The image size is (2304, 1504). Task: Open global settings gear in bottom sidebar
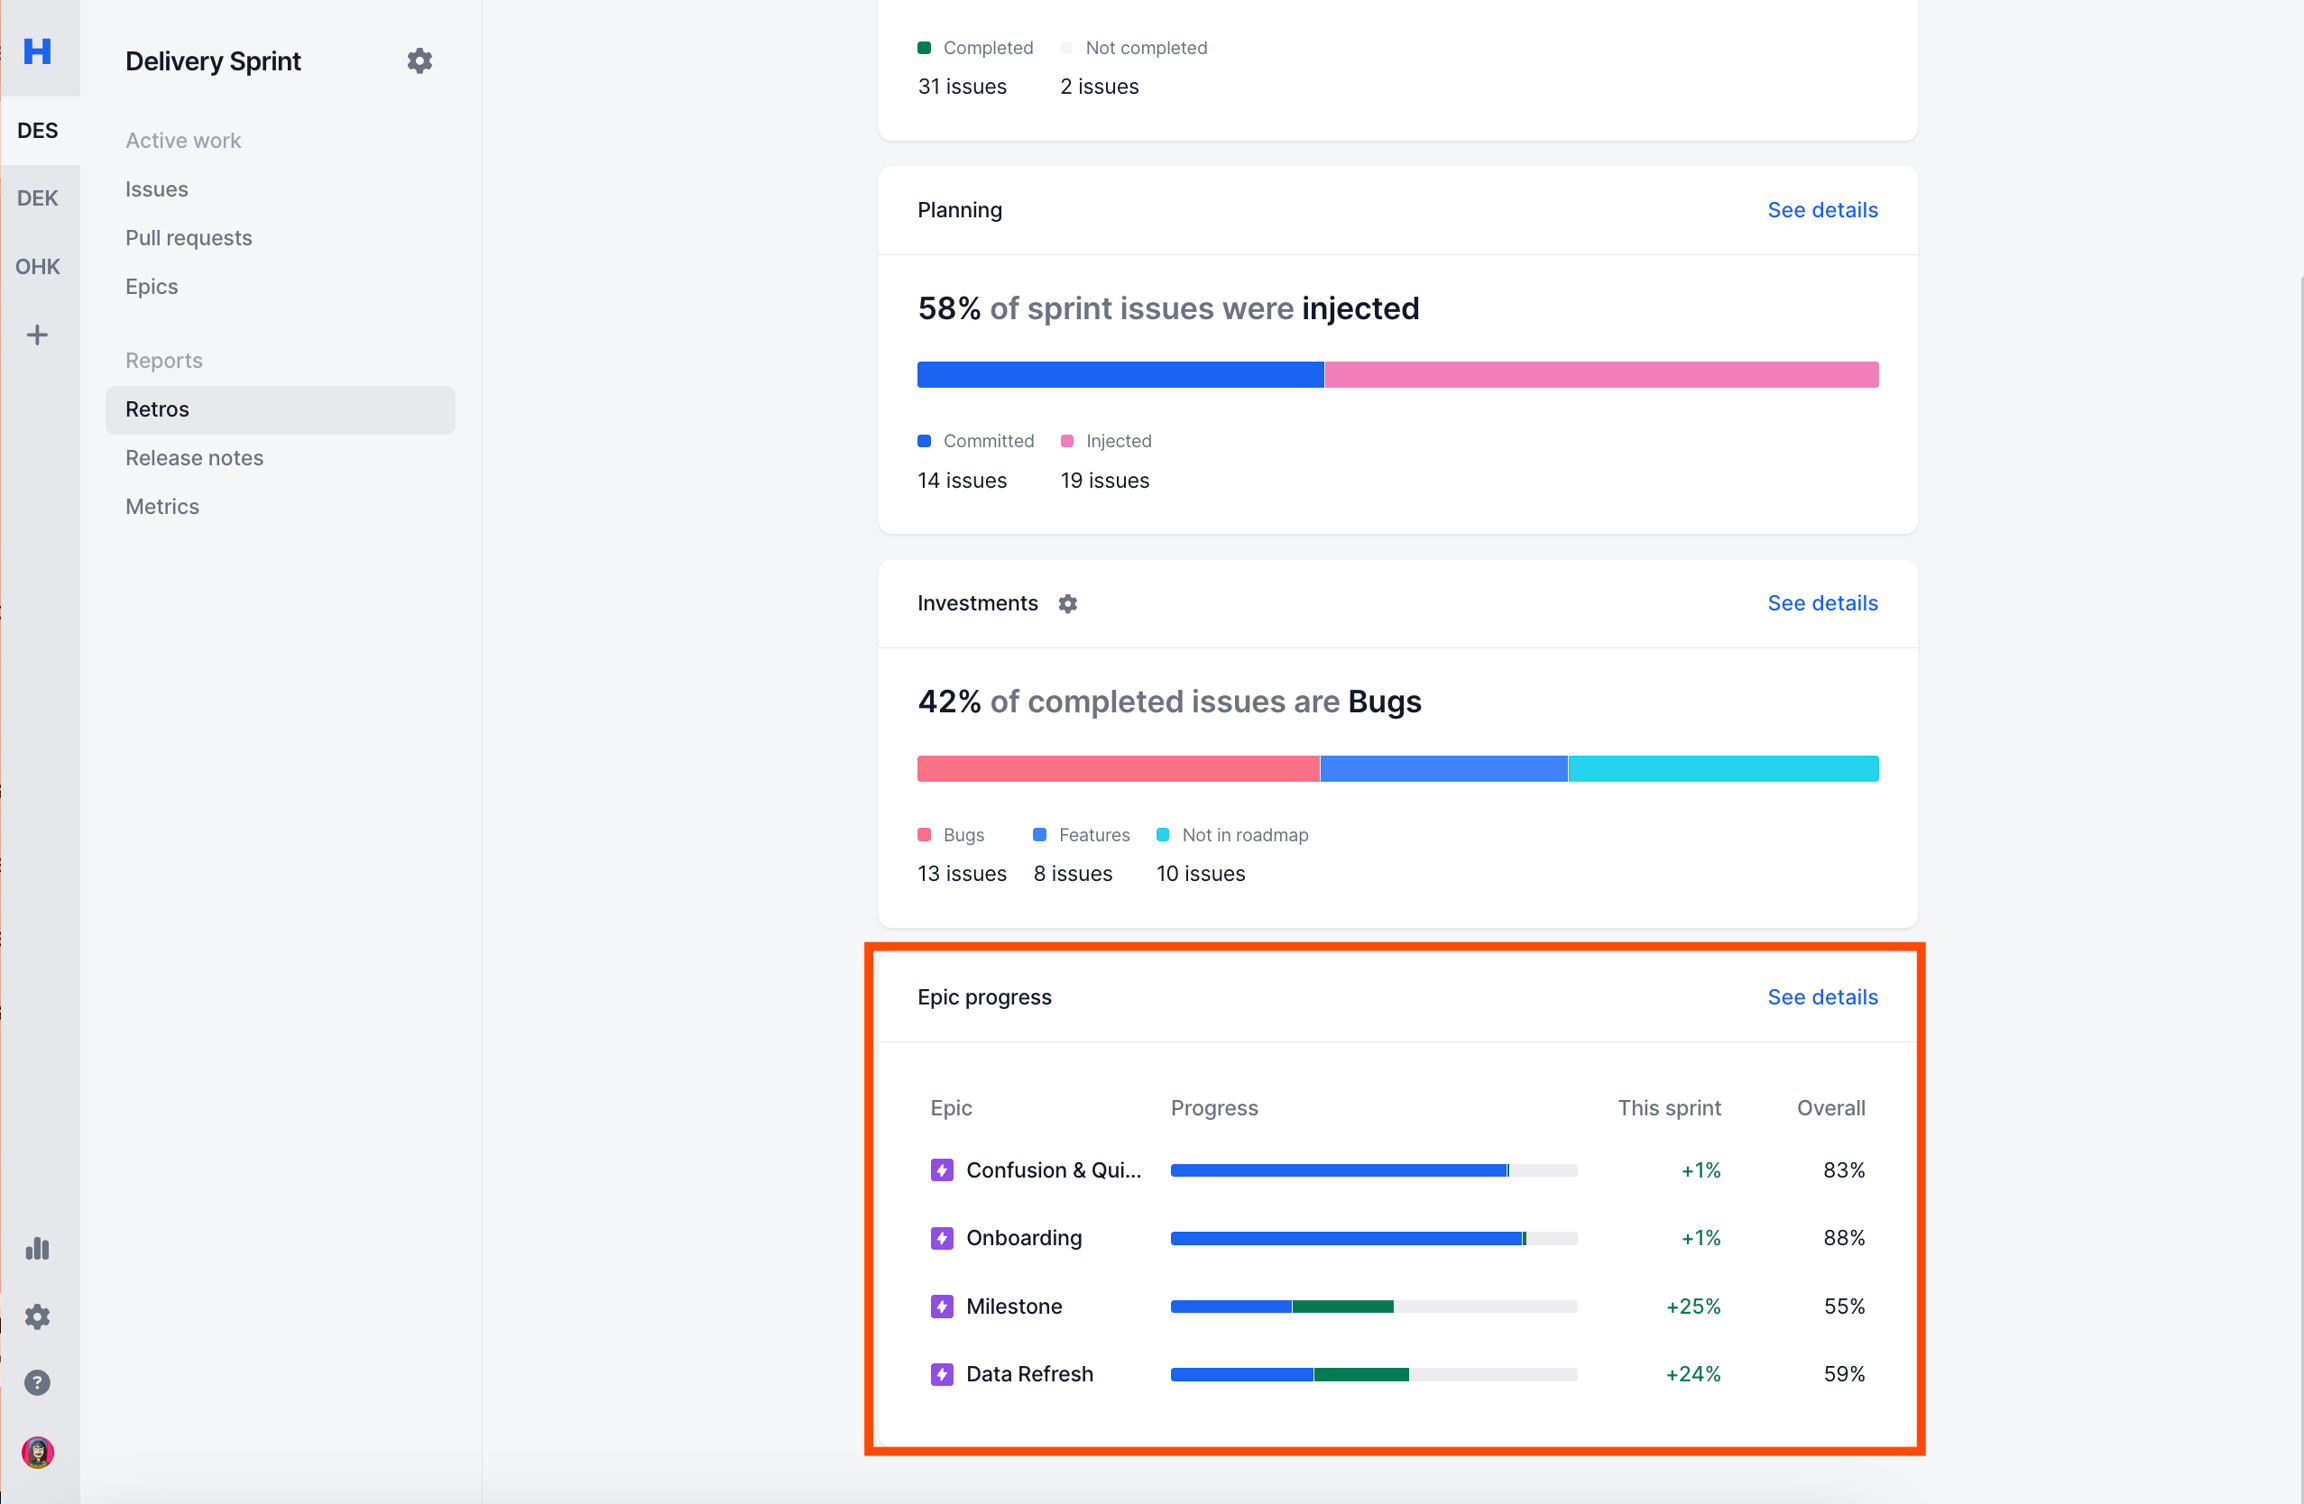[x=37, y=1316]
